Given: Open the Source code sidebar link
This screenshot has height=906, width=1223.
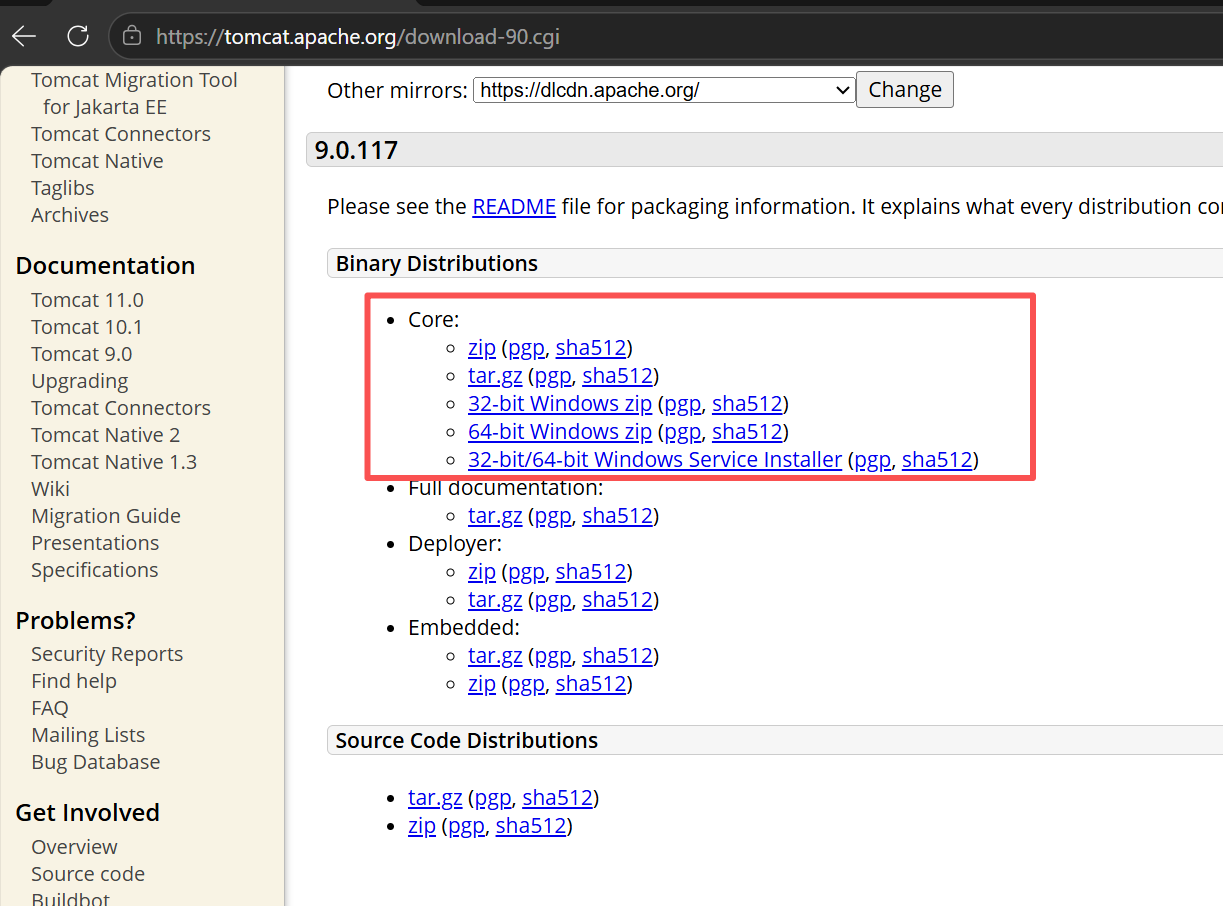Looking at the screenshot, I should coord(88,874).
